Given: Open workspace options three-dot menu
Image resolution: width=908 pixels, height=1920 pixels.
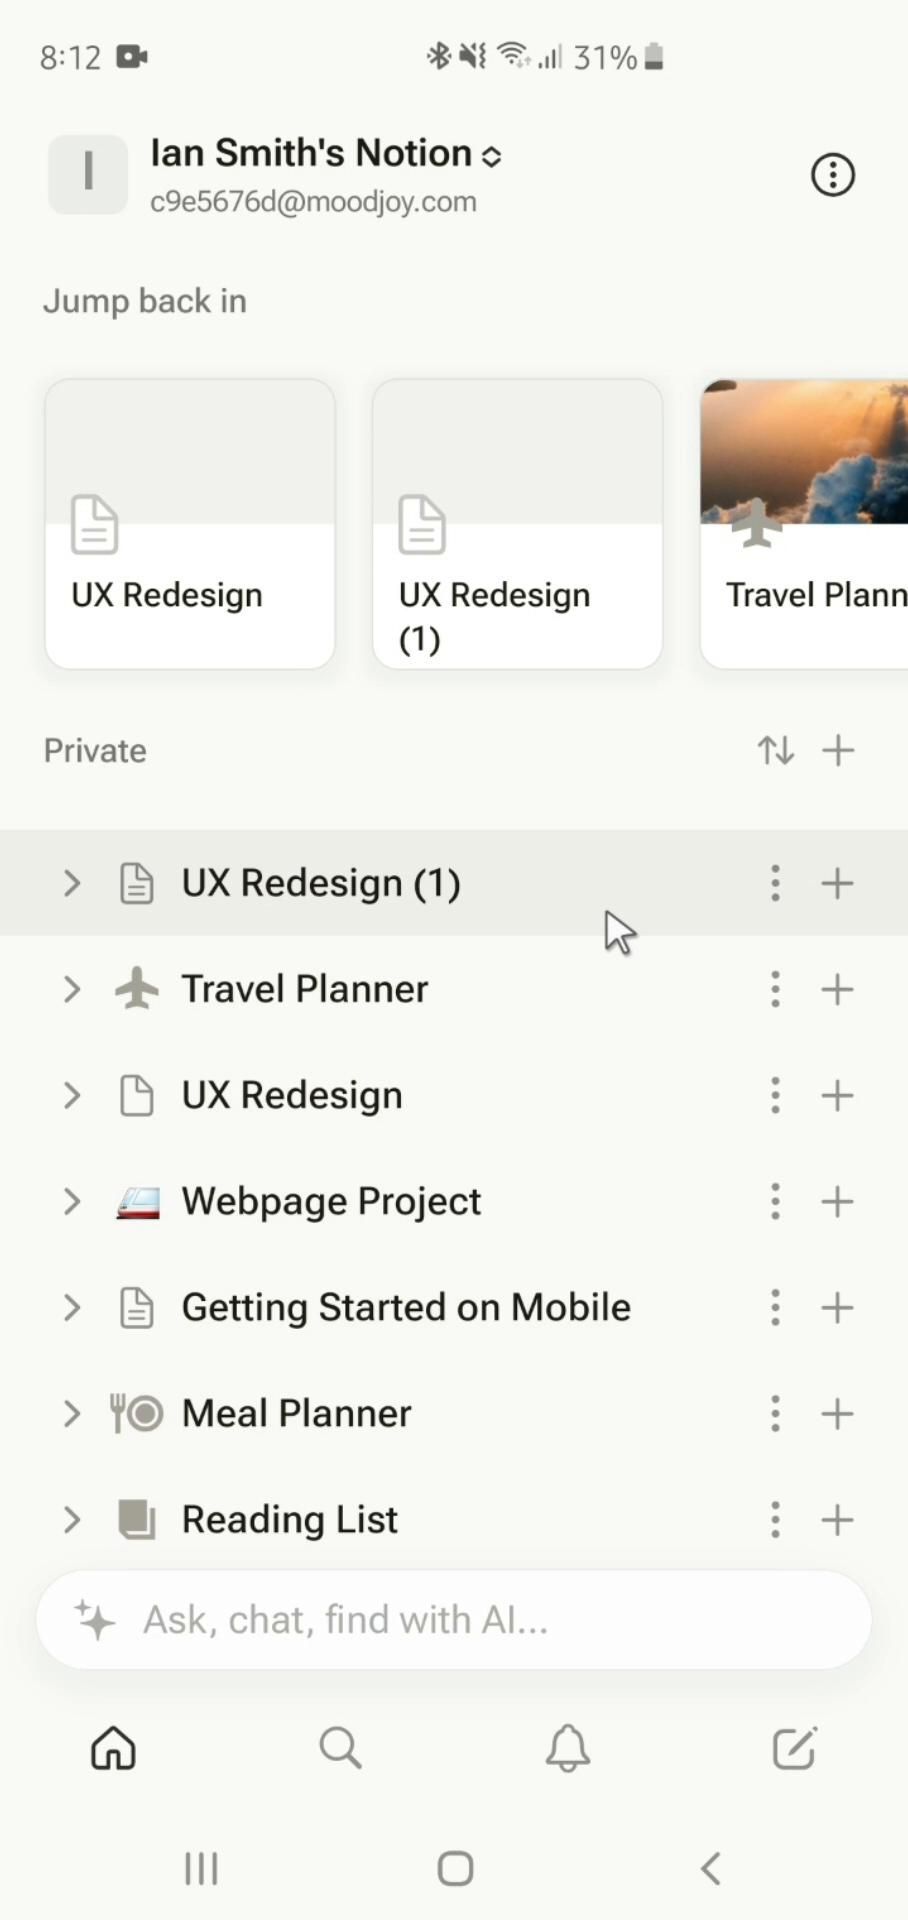Looking at the screenshot, I should click(x=832, y=175).
